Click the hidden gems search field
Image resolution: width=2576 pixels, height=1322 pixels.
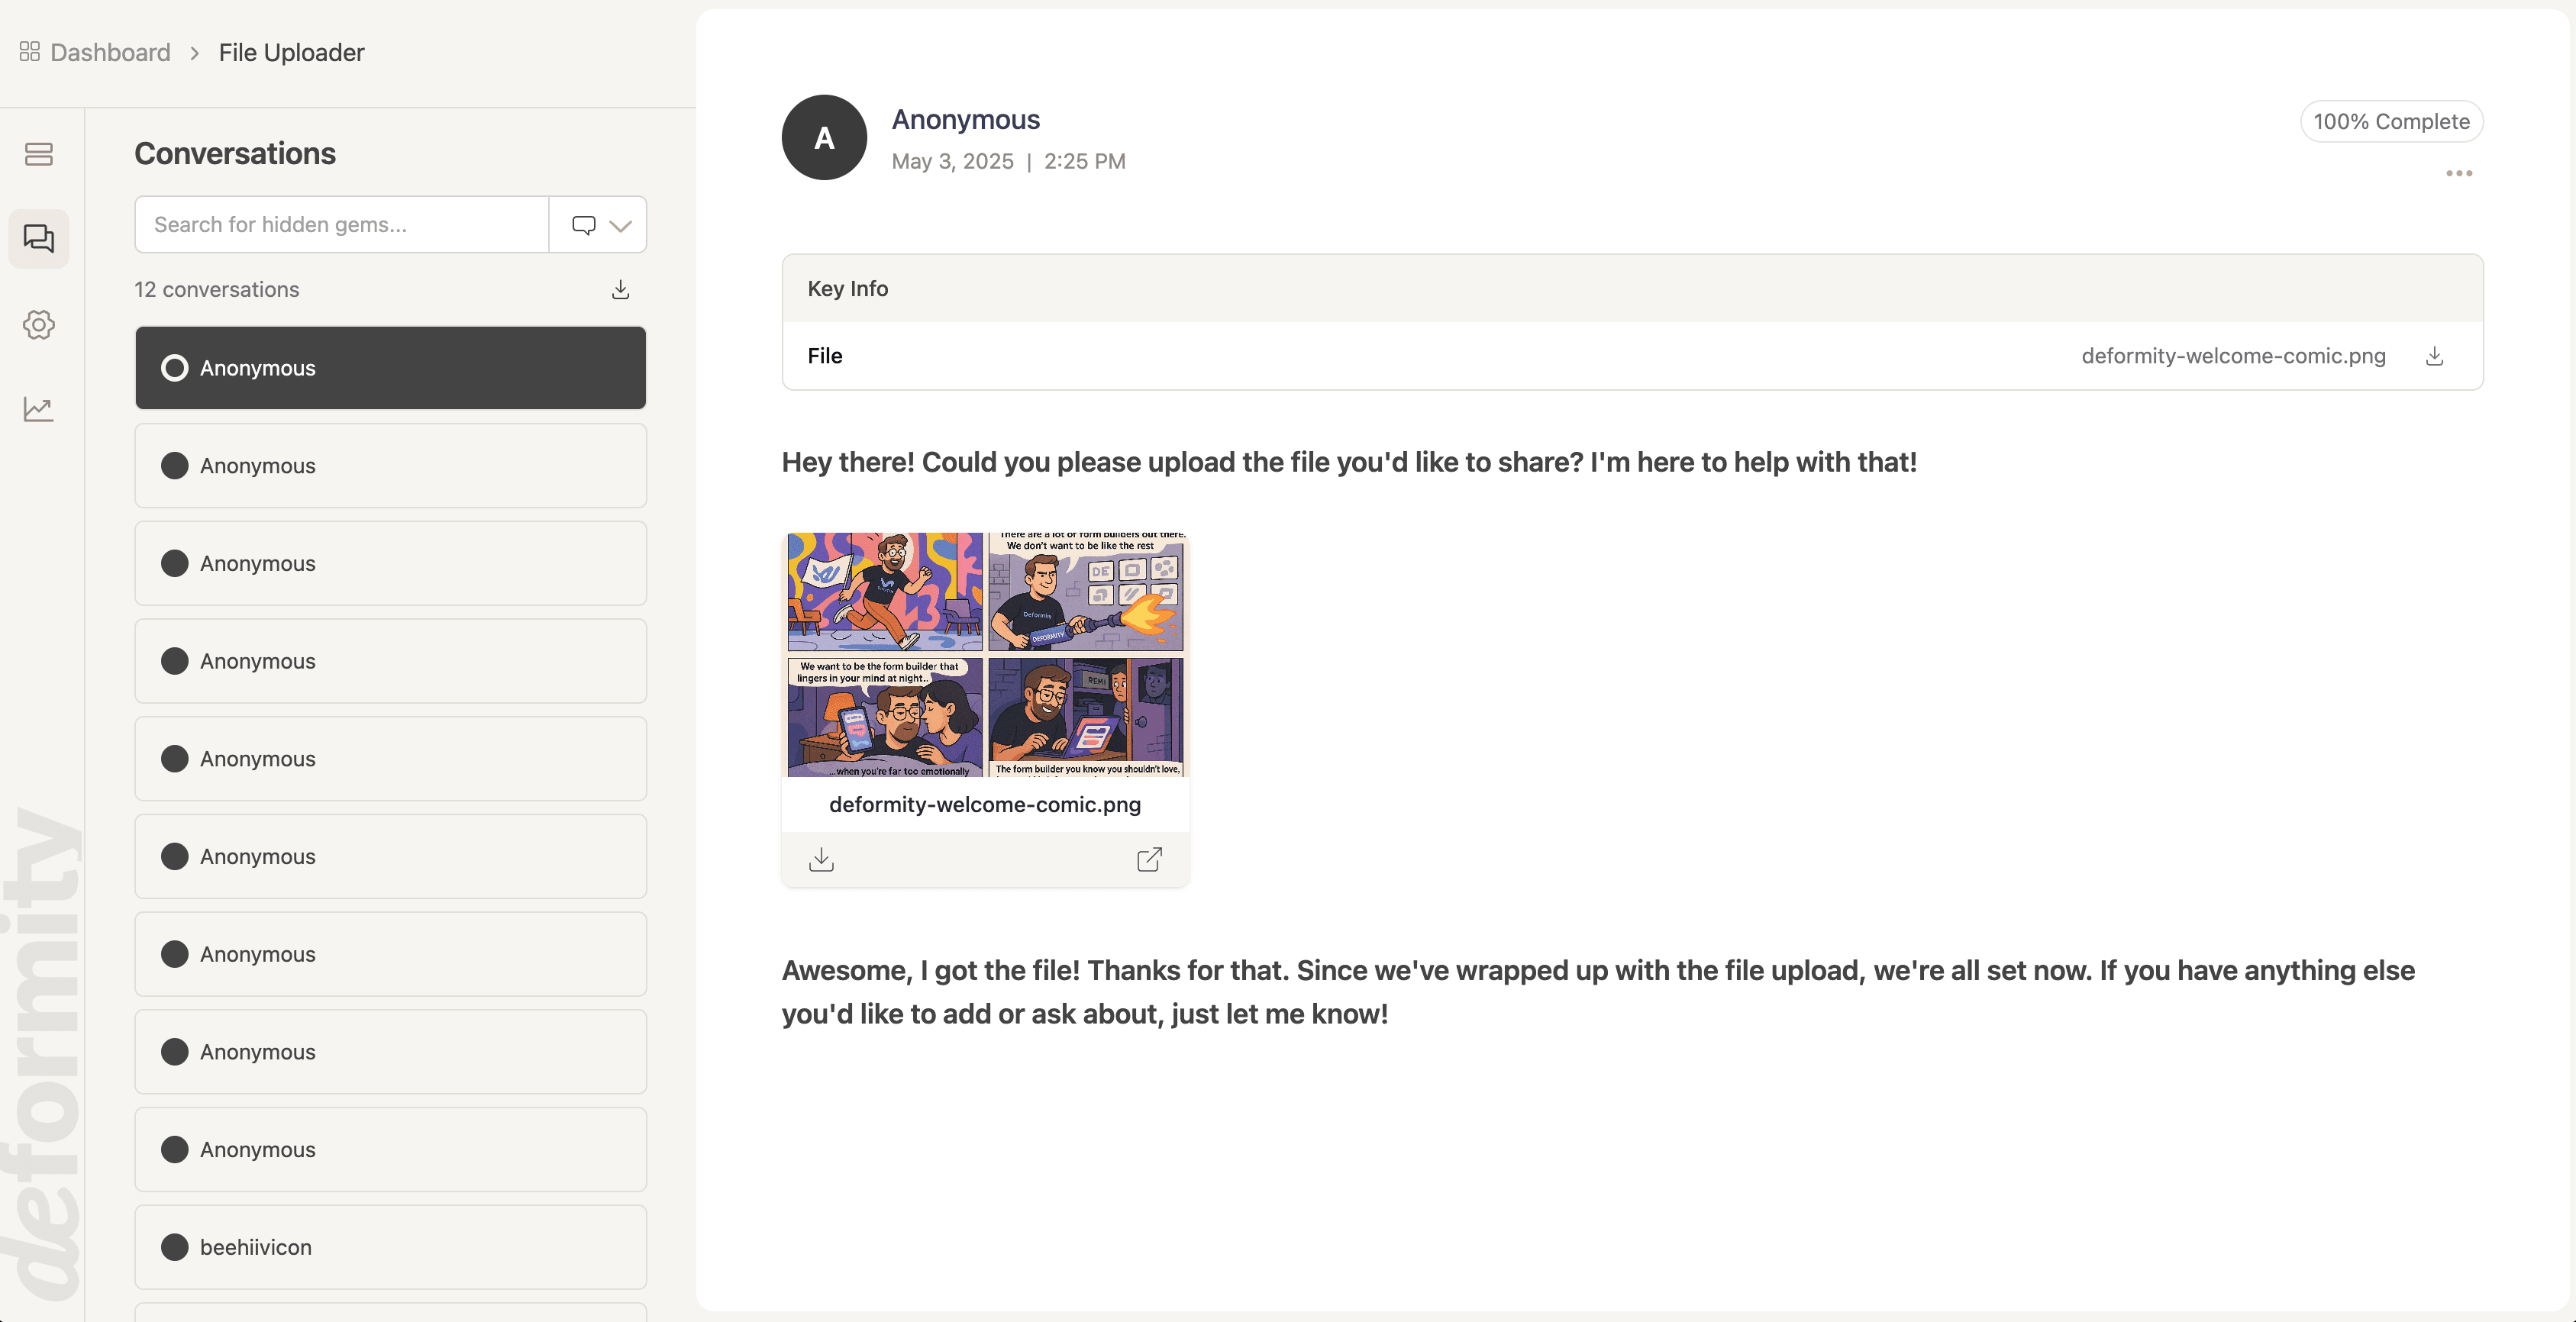pyautogui.click(x=340, y=224)
